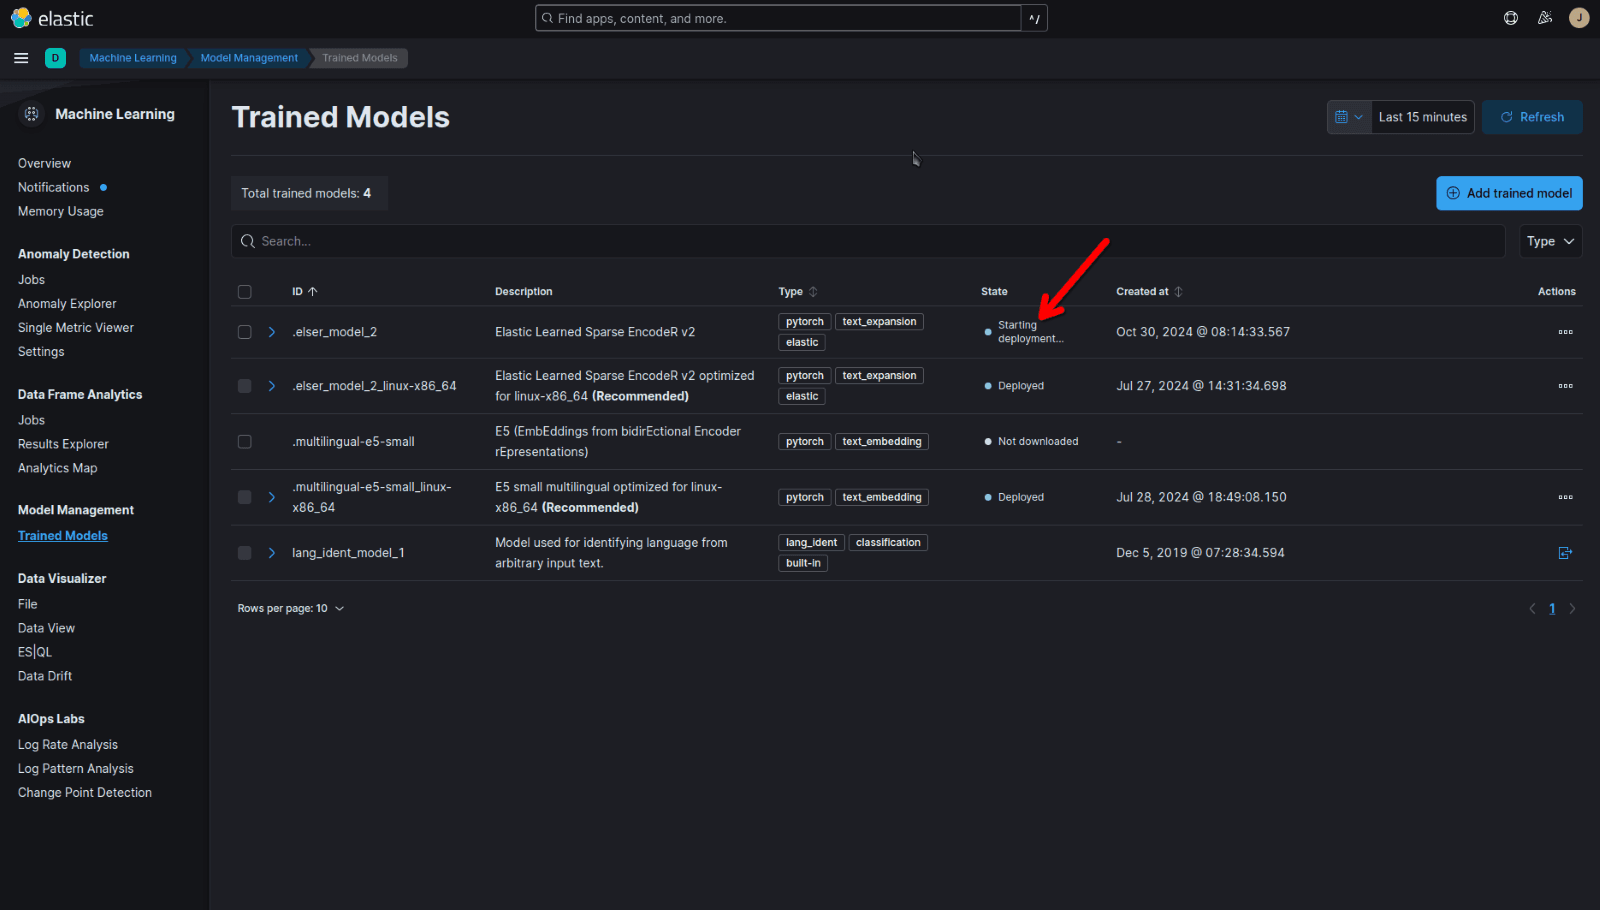Click the notifications party icon in header
The height and width of the screenshot is (910, 1600).
pyautogui.click(x=1545, y=17)
